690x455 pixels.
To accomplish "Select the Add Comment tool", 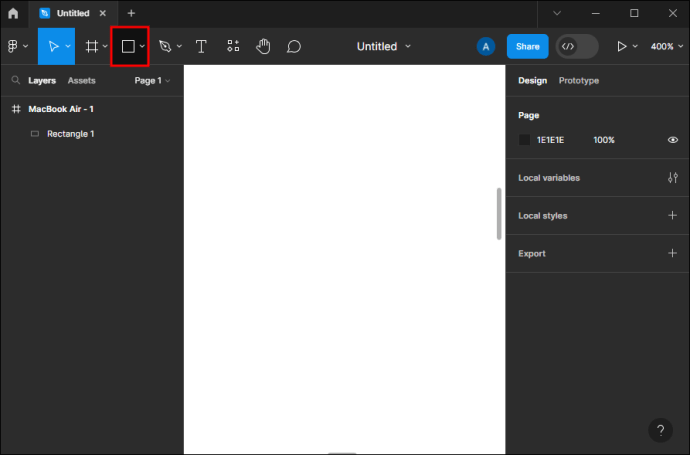I will (x=294, y=46).
